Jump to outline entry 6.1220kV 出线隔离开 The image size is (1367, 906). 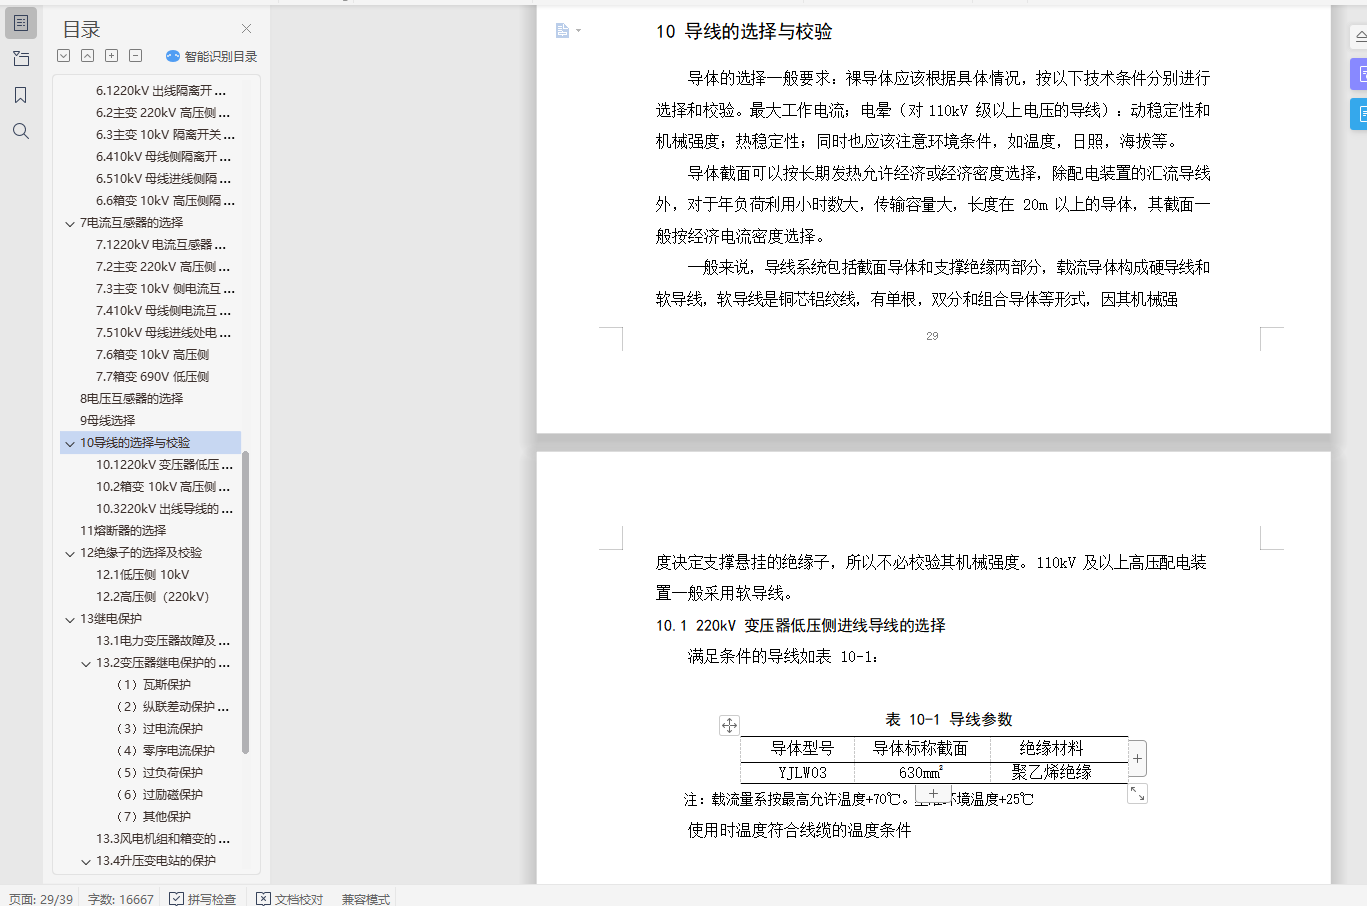pos(161,90)
